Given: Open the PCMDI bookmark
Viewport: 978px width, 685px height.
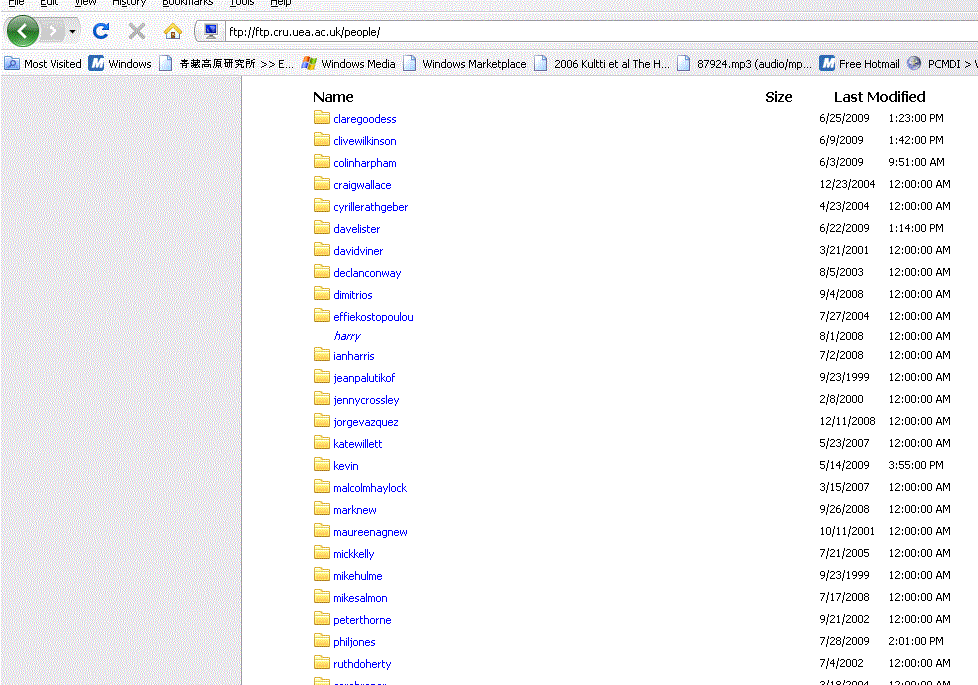Looking at the screenshot, I should (x=942, y=64).
